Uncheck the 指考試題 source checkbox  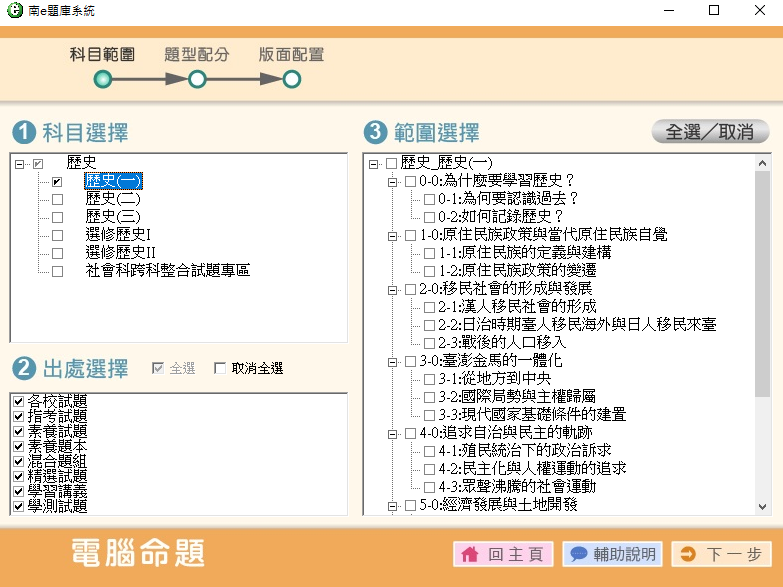[18, 416]
